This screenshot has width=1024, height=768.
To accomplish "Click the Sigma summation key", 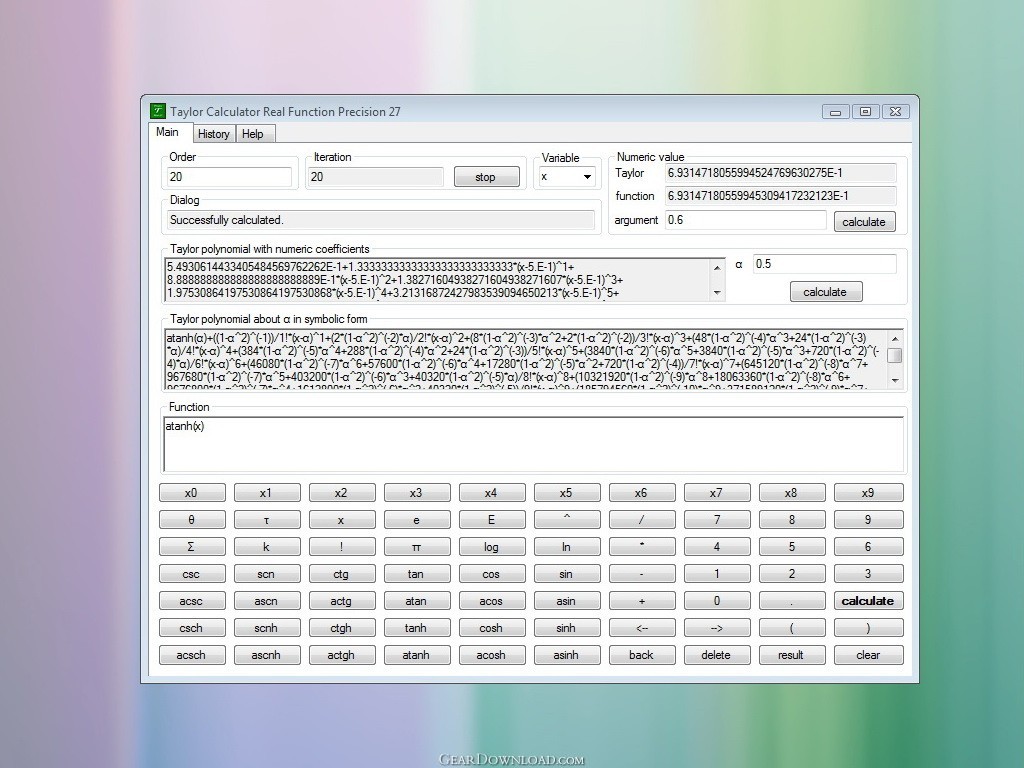I will tap(192, 547).
